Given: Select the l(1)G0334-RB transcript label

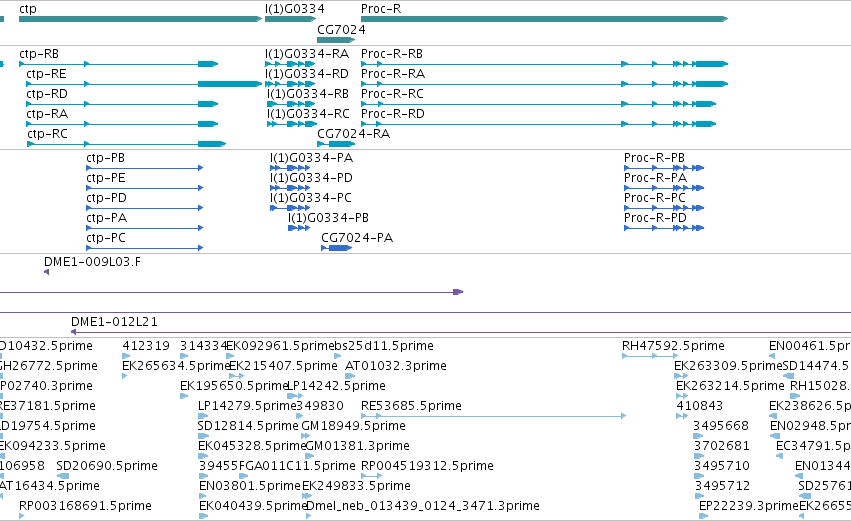Looking at the screenshot, I should click(x=308, y=94).
